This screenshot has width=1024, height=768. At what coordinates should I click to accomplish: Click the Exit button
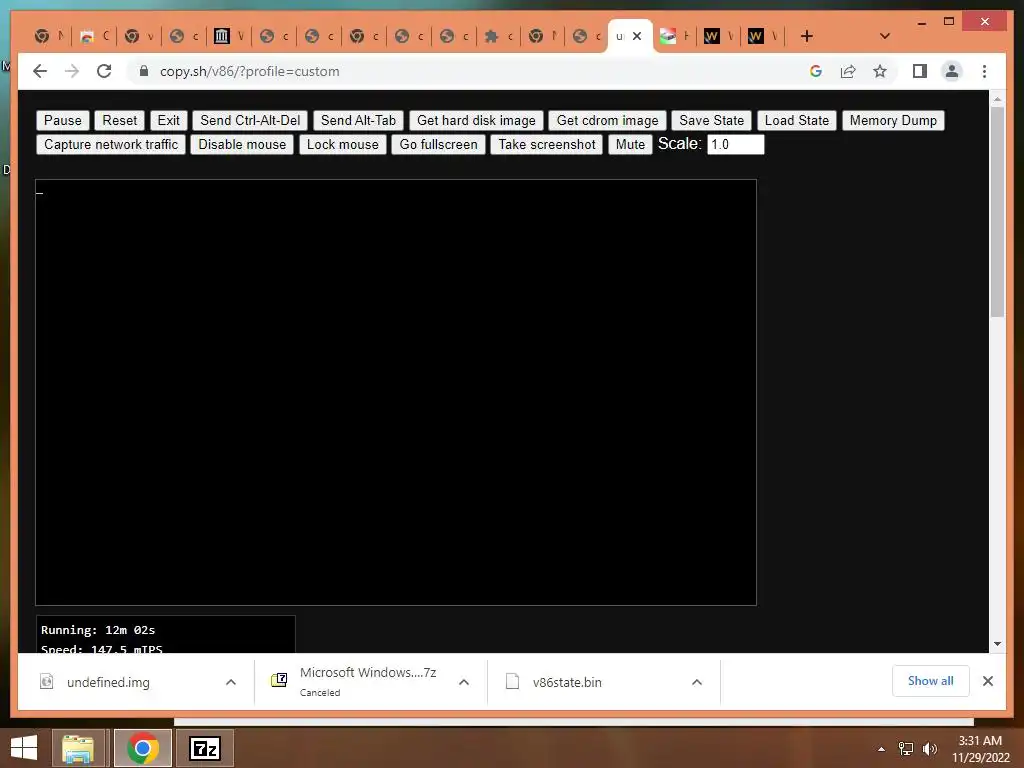tap(168, 120)
